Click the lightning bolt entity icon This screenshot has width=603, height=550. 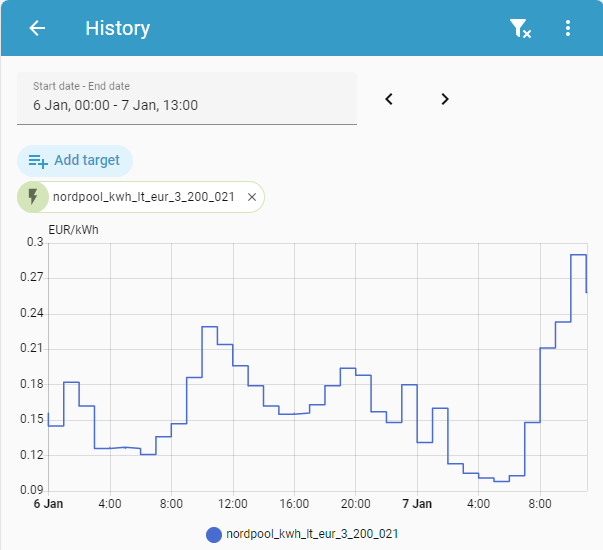(33, 197)
